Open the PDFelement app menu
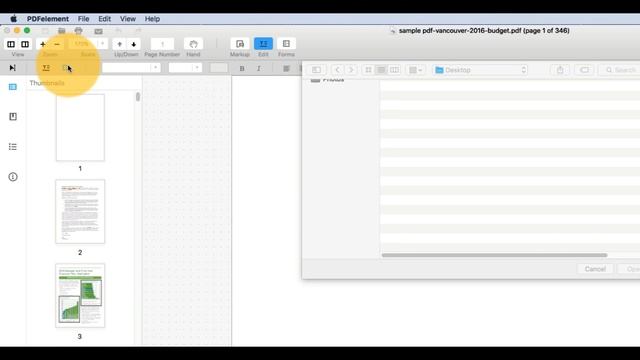 pyautogui.click(x=48, y=19)
